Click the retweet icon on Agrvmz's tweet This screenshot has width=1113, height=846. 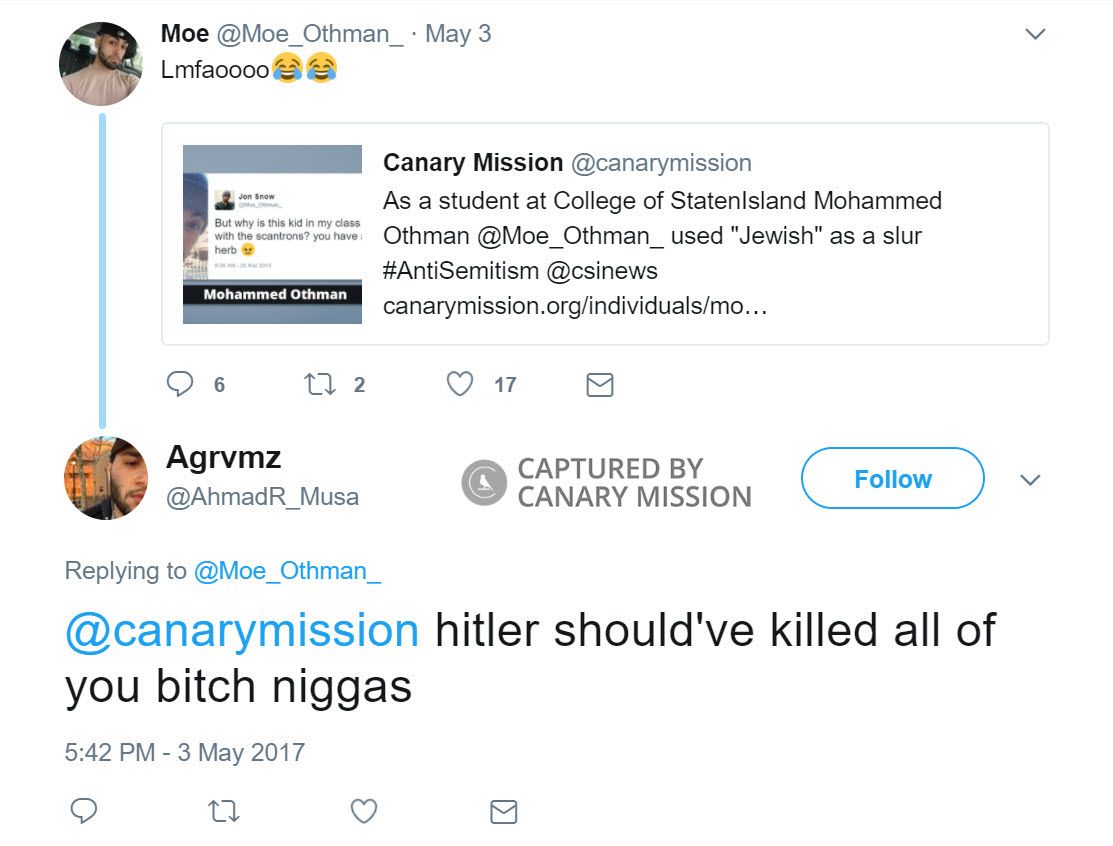pos(224,812)
